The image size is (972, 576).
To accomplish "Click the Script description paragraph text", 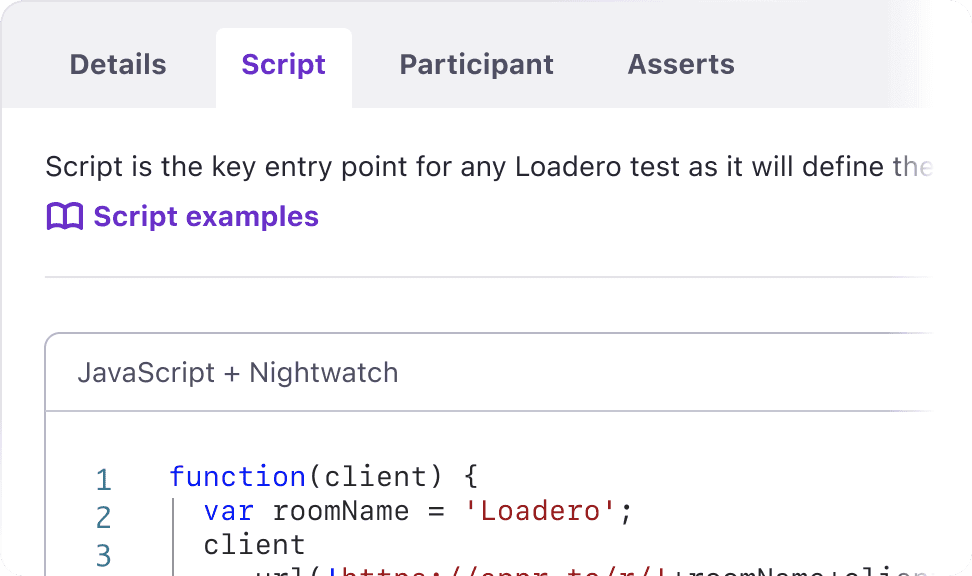I will coord(488,167).
